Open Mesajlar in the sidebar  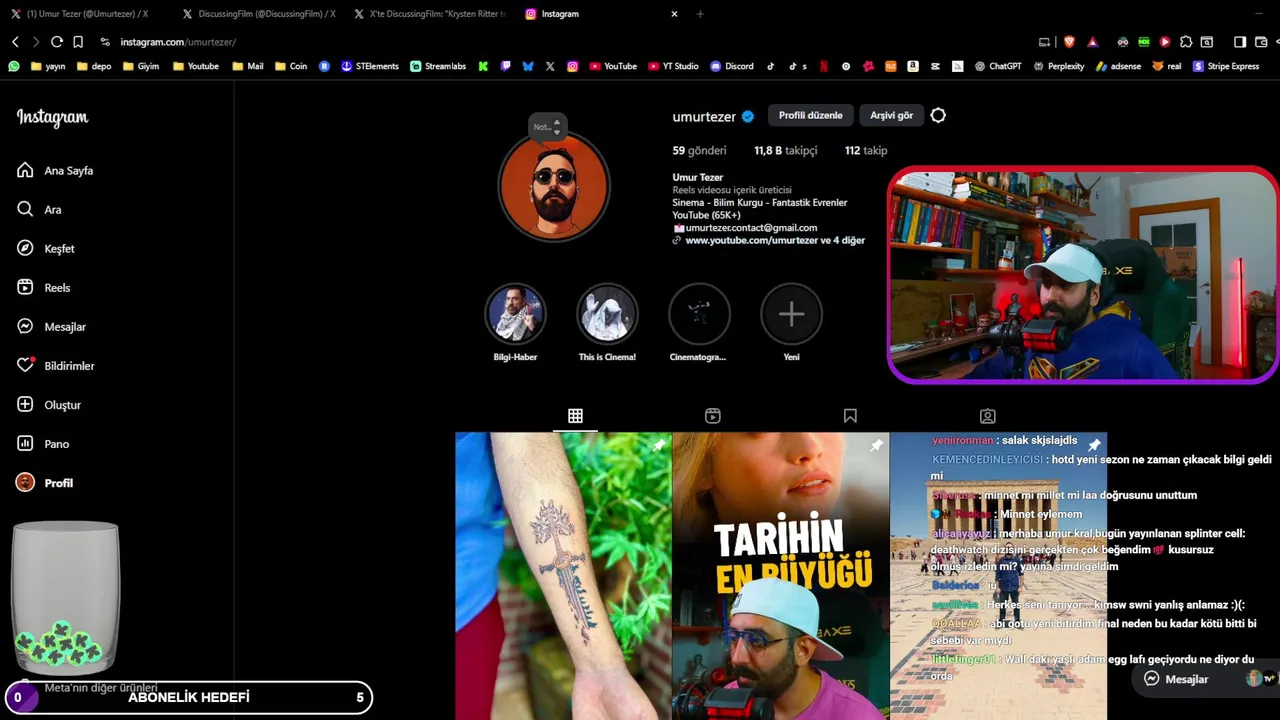pyautogui.click(x=51, y=327)
